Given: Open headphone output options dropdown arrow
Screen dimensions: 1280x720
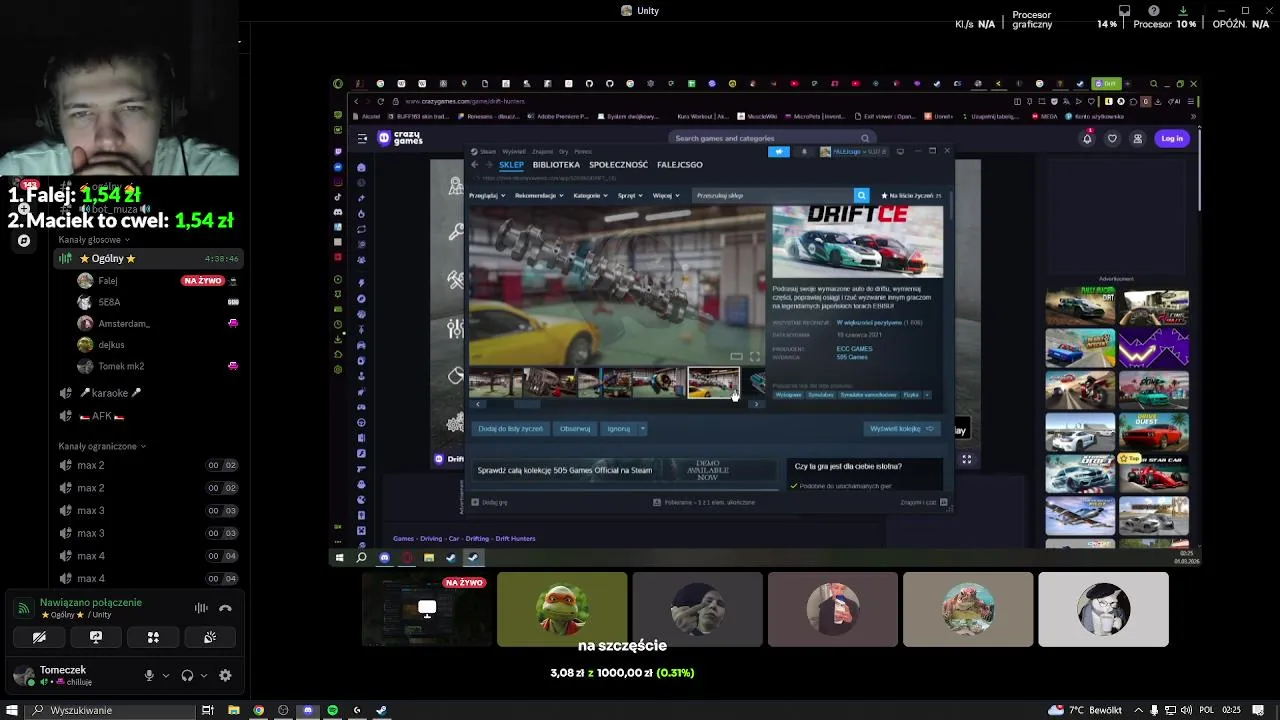Looking at the screenshot, I should pos(204,676).
